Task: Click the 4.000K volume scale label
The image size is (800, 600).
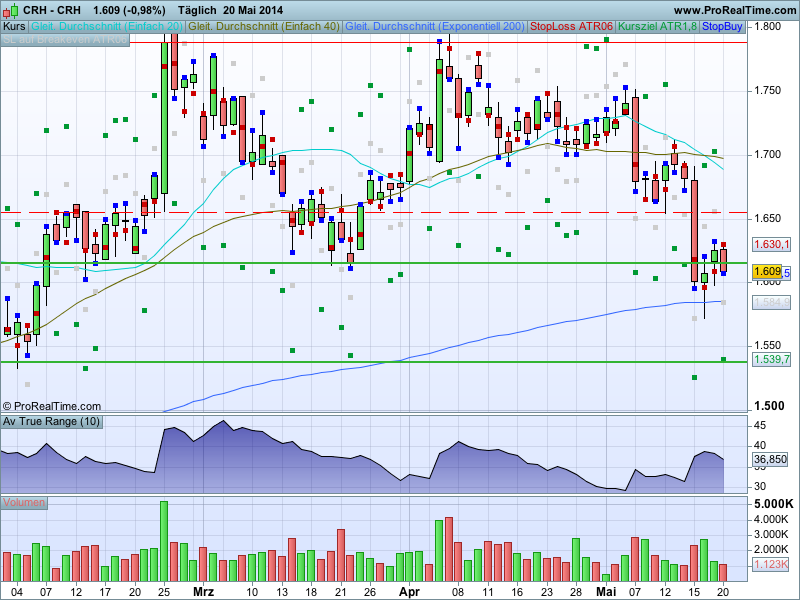Action: 771,519
